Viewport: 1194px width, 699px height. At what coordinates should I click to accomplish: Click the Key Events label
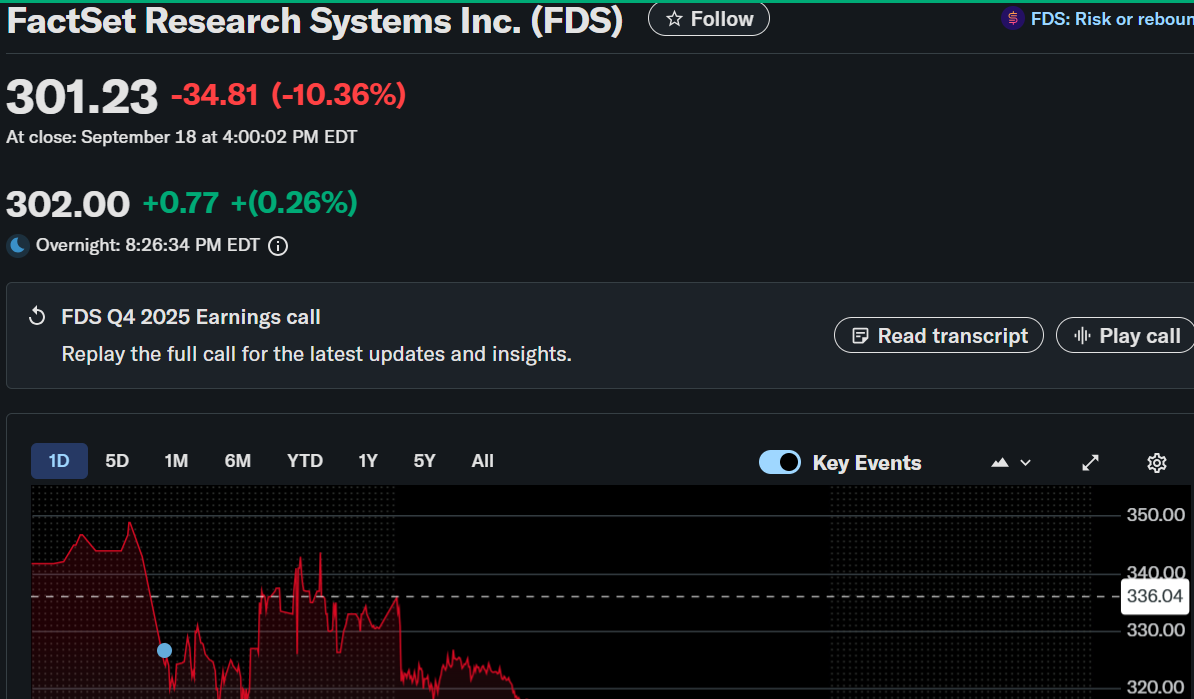(x=867, y=463)
